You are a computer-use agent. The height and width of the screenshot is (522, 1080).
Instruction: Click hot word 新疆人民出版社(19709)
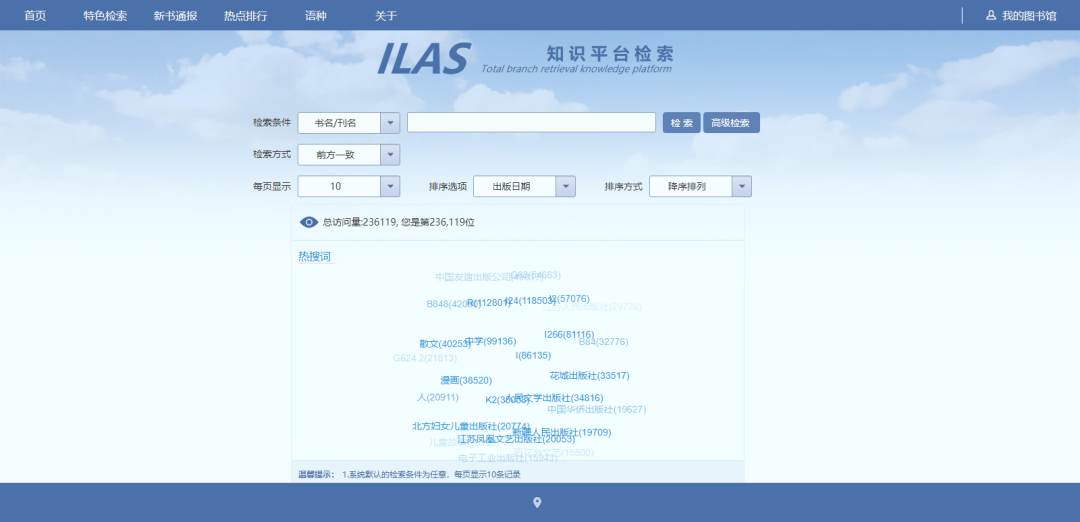coord(562,432)
